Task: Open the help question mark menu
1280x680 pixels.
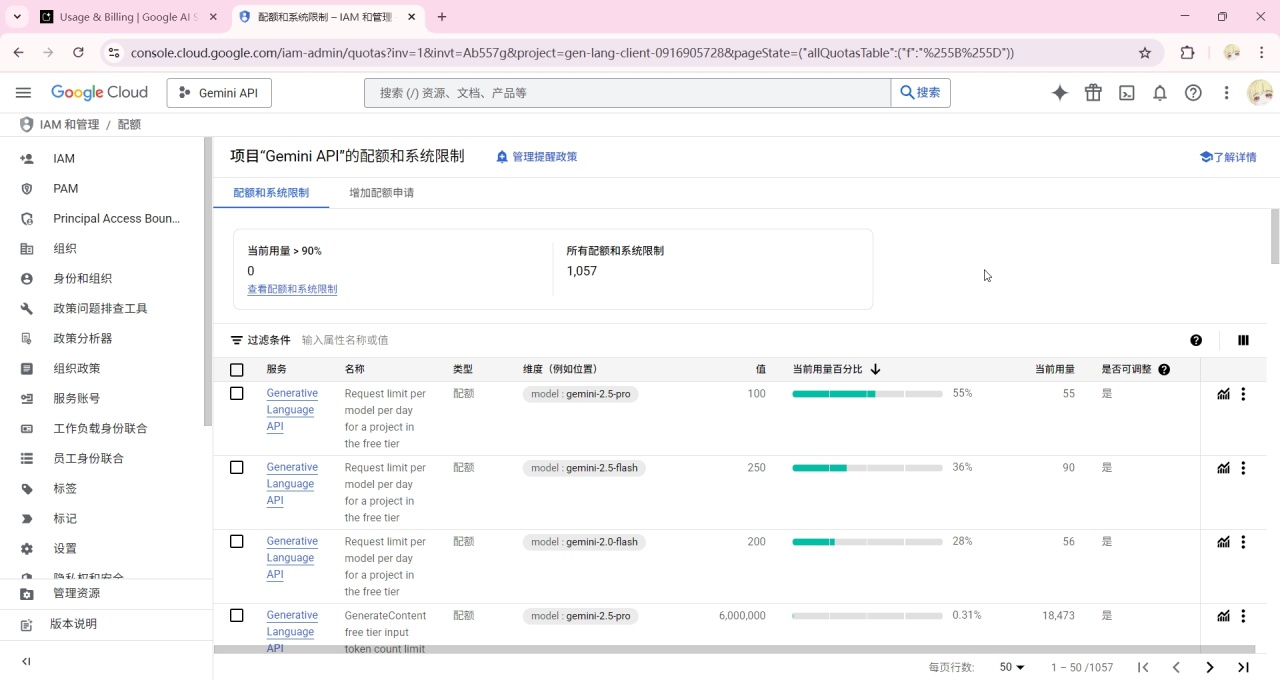Action: pos(1193,93)
